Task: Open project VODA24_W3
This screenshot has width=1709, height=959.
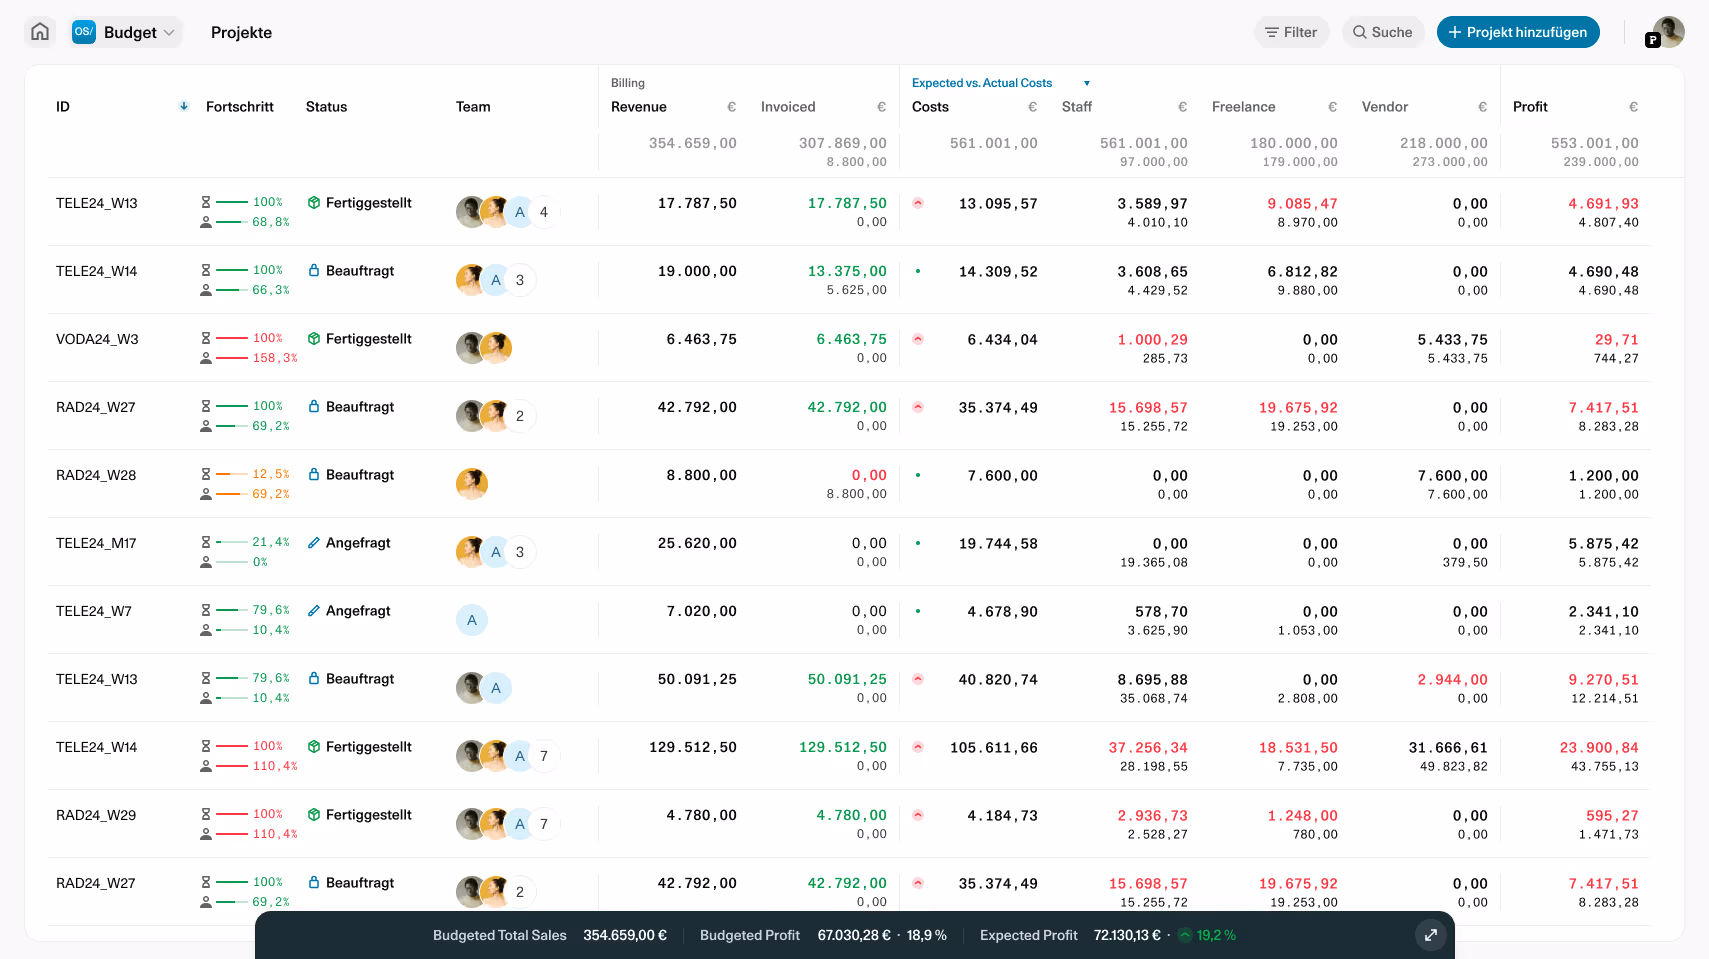Action: click(97, 339)
